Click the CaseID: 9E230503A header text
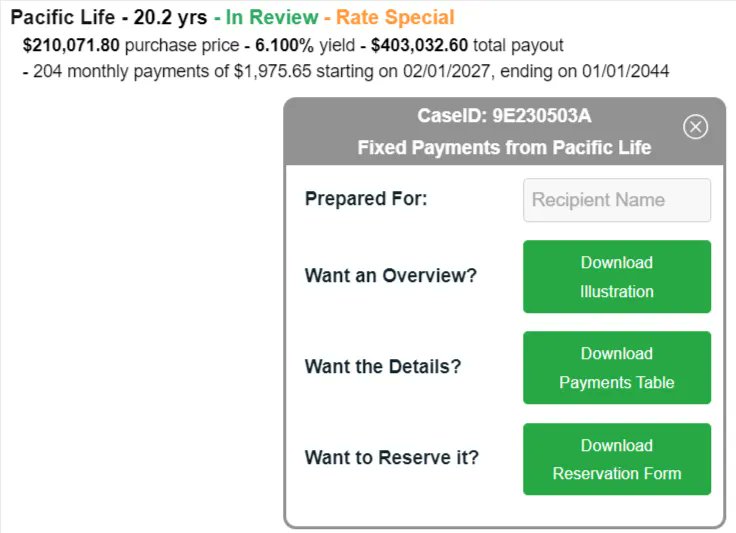This screenshot has height=533, width=736. 505,116
